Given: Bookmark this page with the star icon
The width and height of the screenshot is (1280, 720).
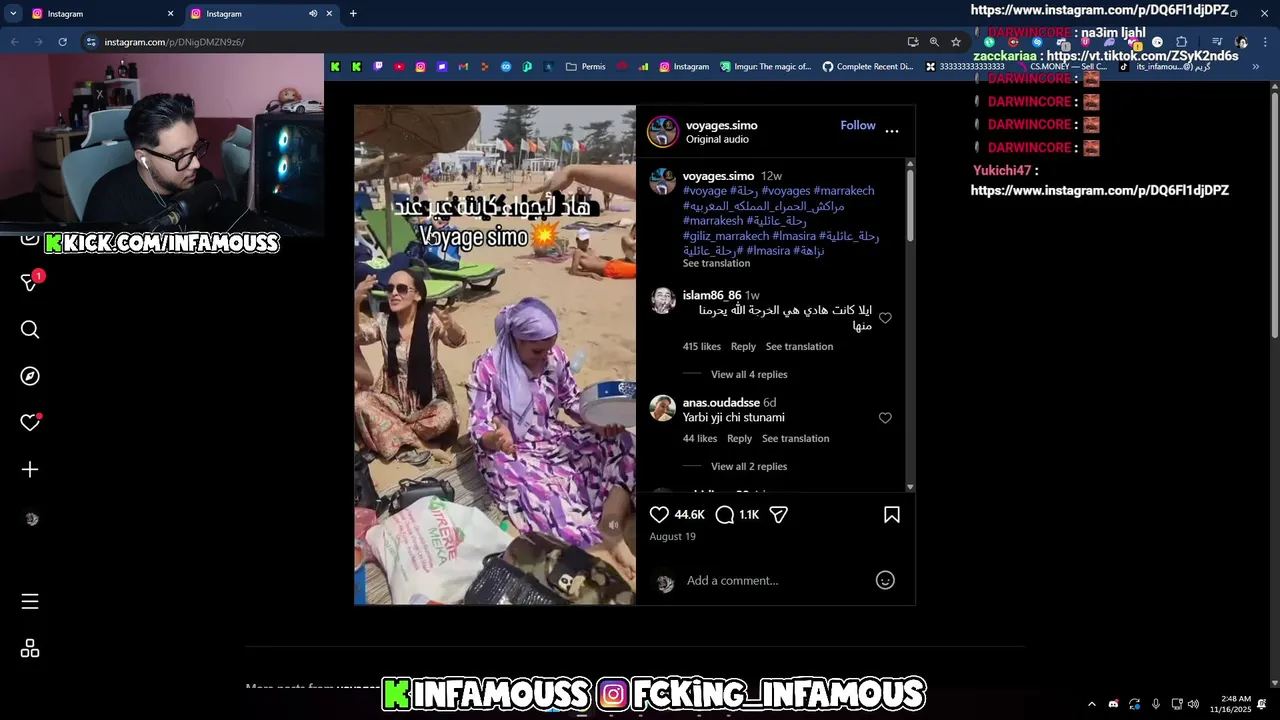Looking at the screenshot, I should (956, 42).
